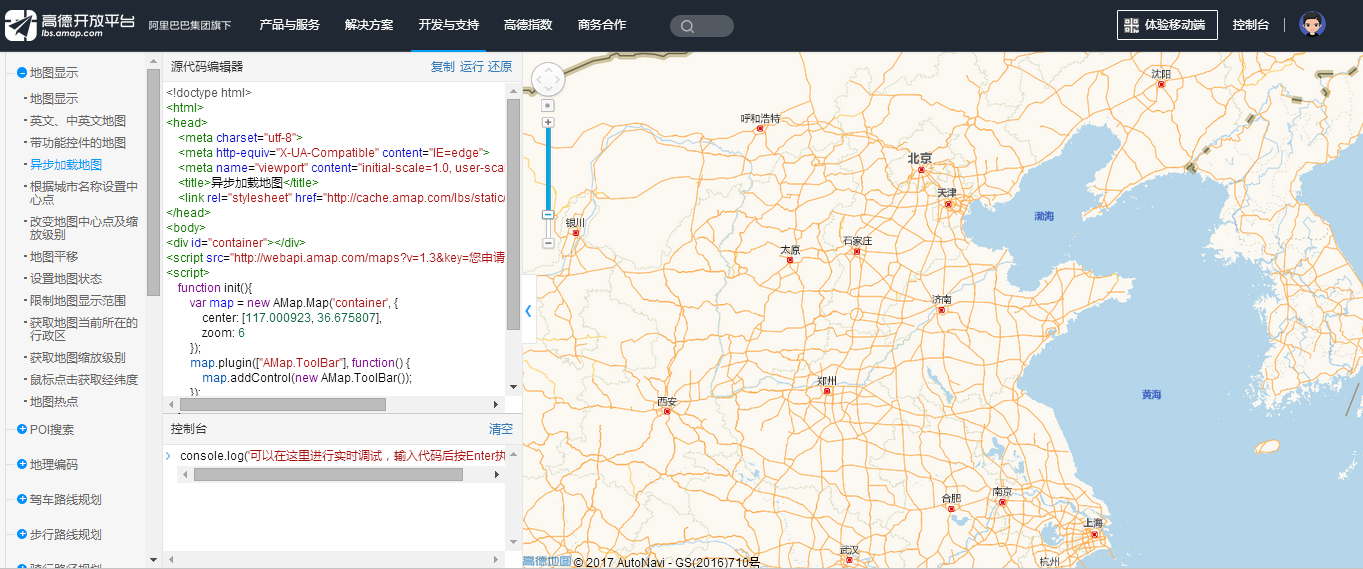Screen dimensions: 1363x569
Task: Click 运行 to run the code
Action: point(471,67)
